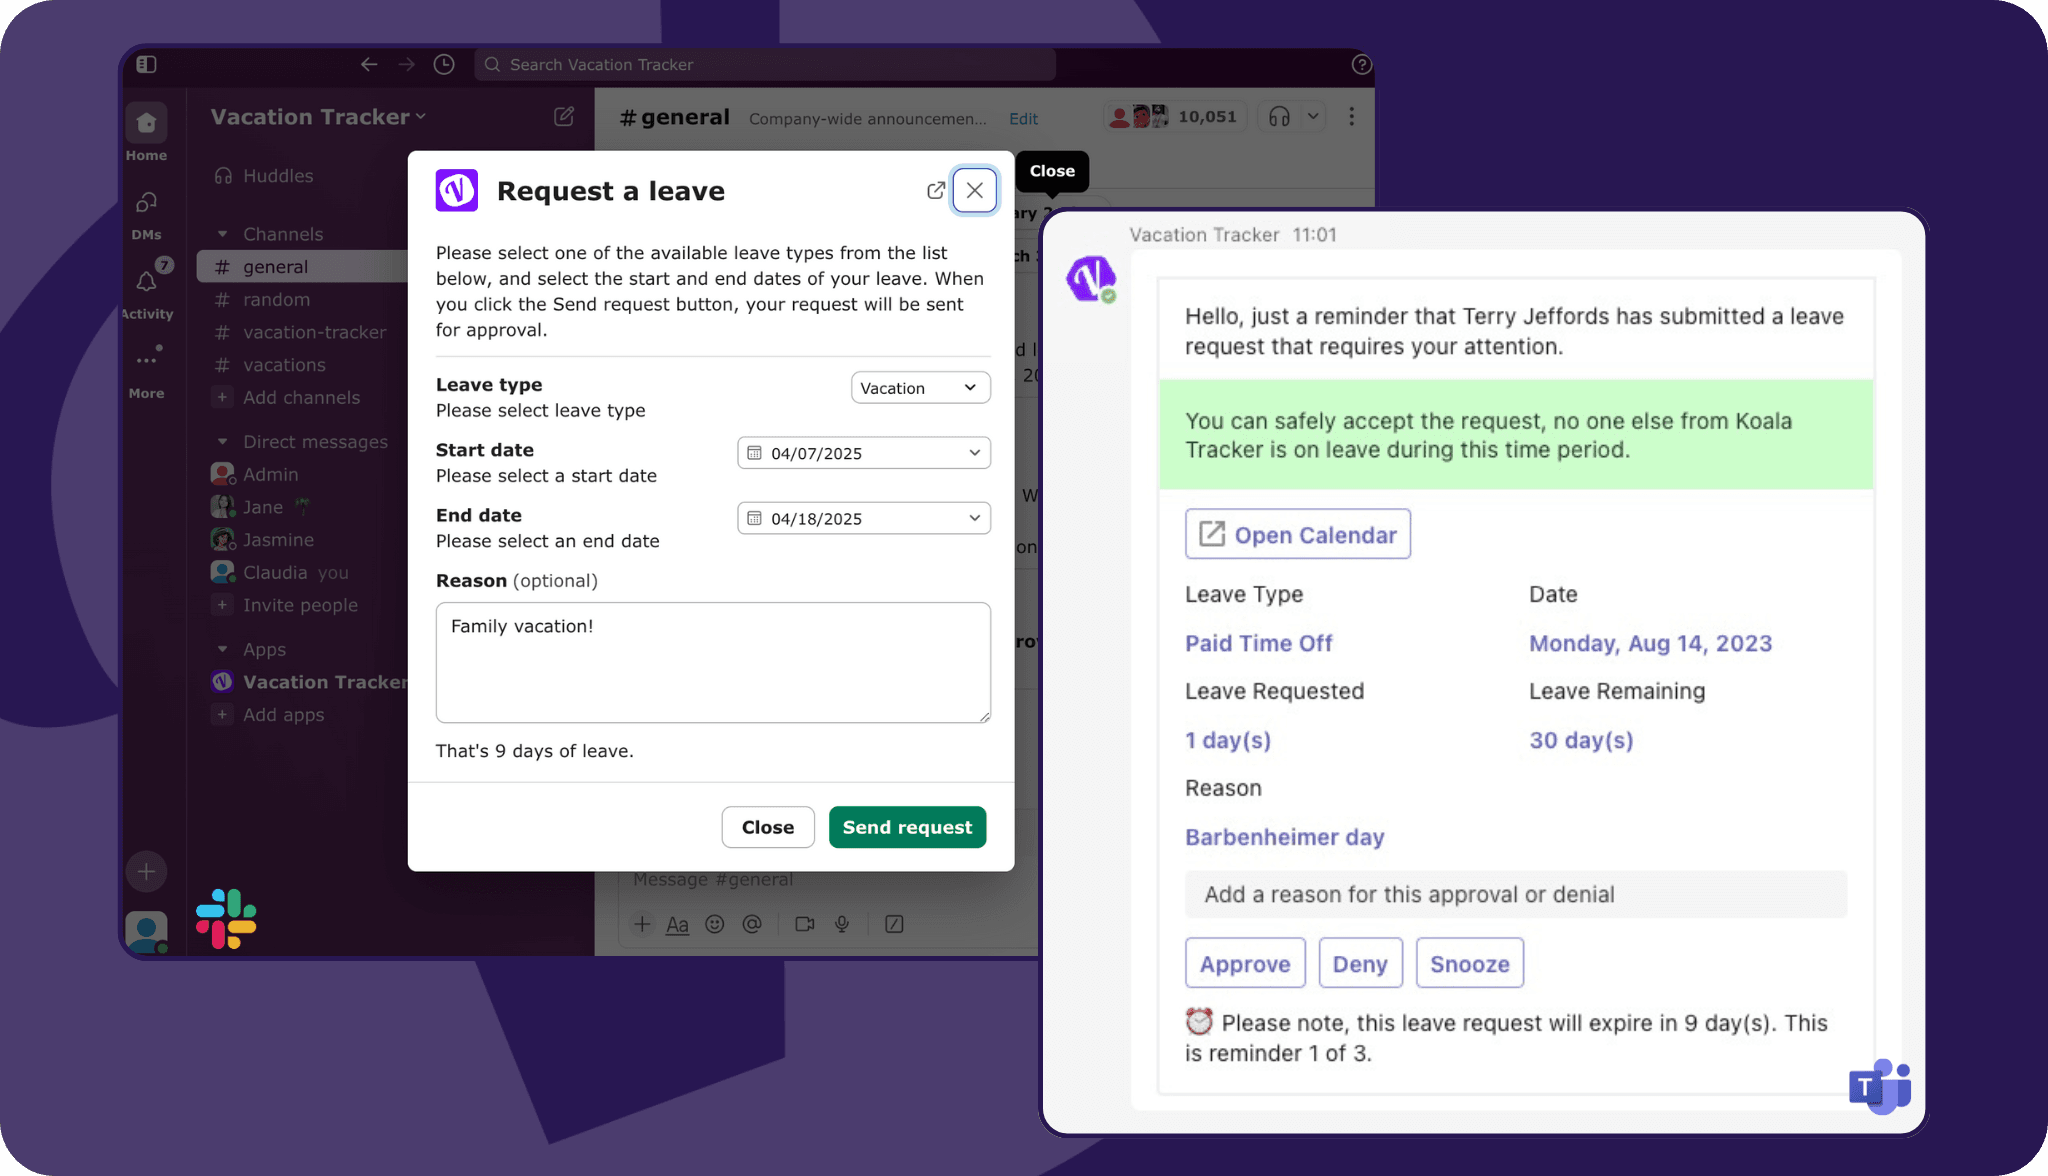
Task: Toggle text formatting Aa icon
Action: coord(677,924)
